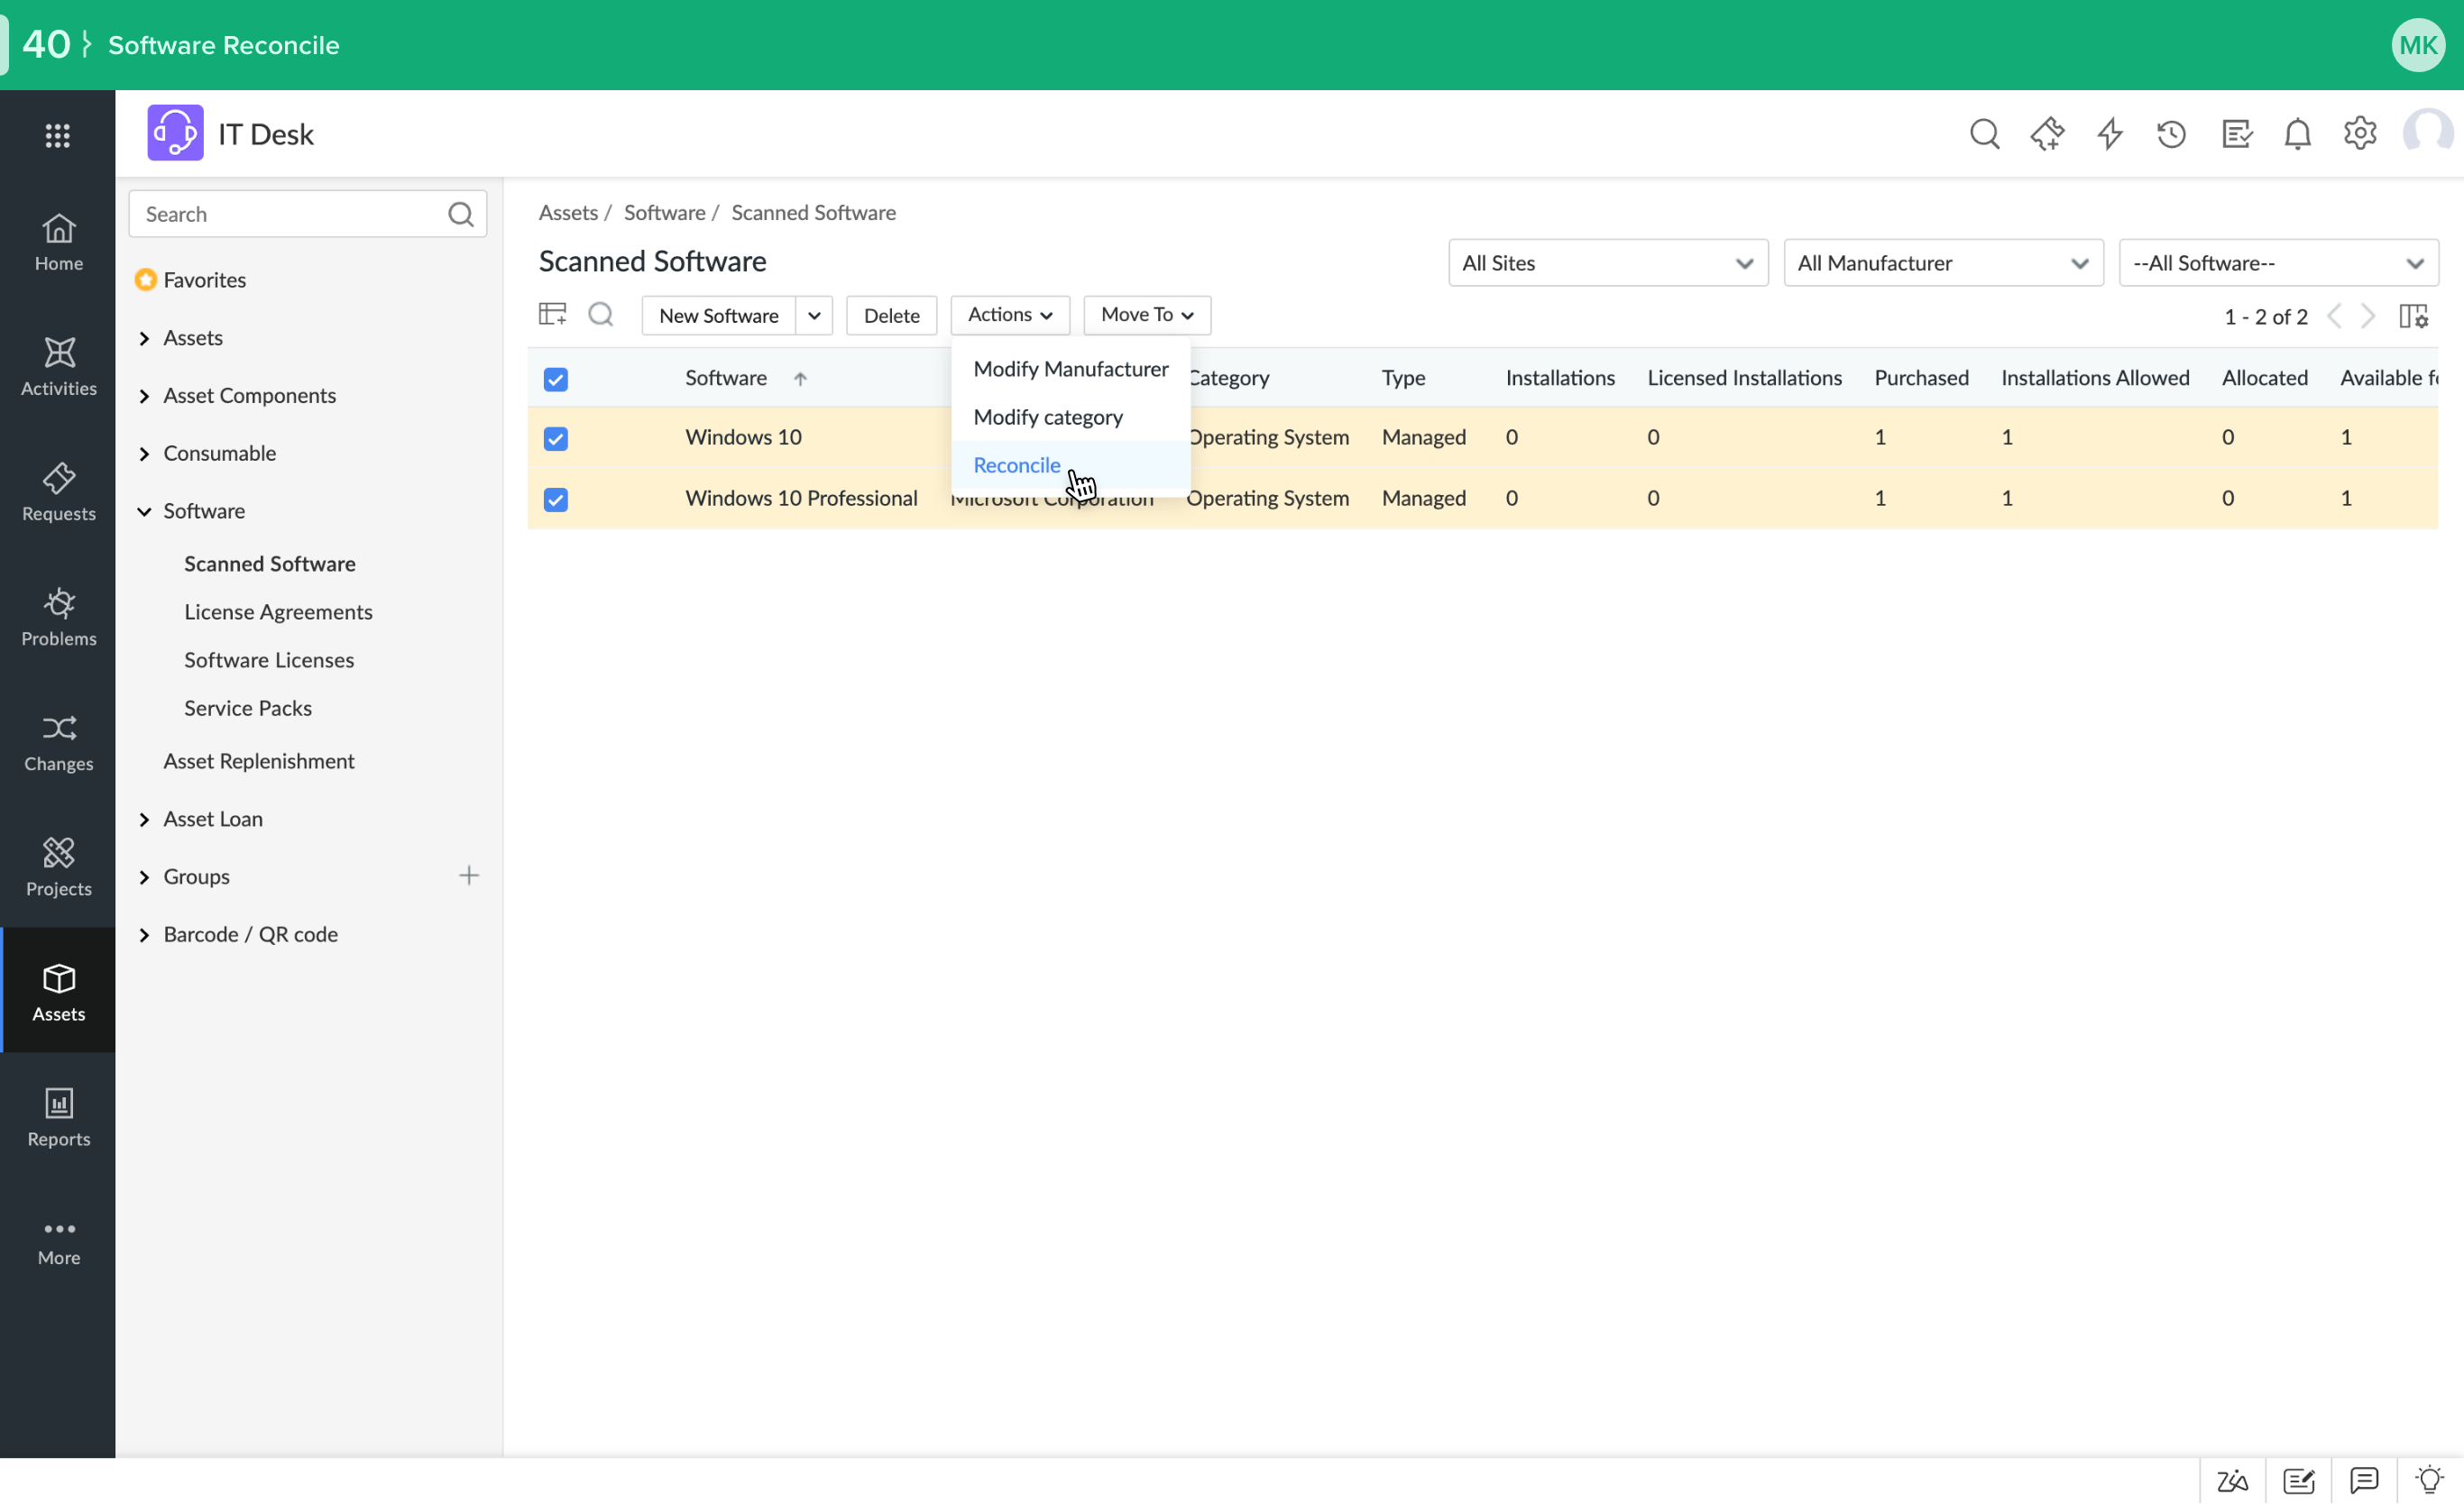Open recent items history clock icon
This screenshot has width=2464, height=1504.
(x=2171, y=134)
